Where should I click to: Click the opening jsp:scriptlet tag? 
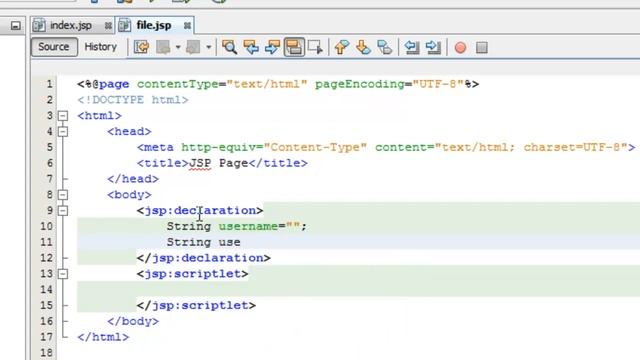point(192,273)
